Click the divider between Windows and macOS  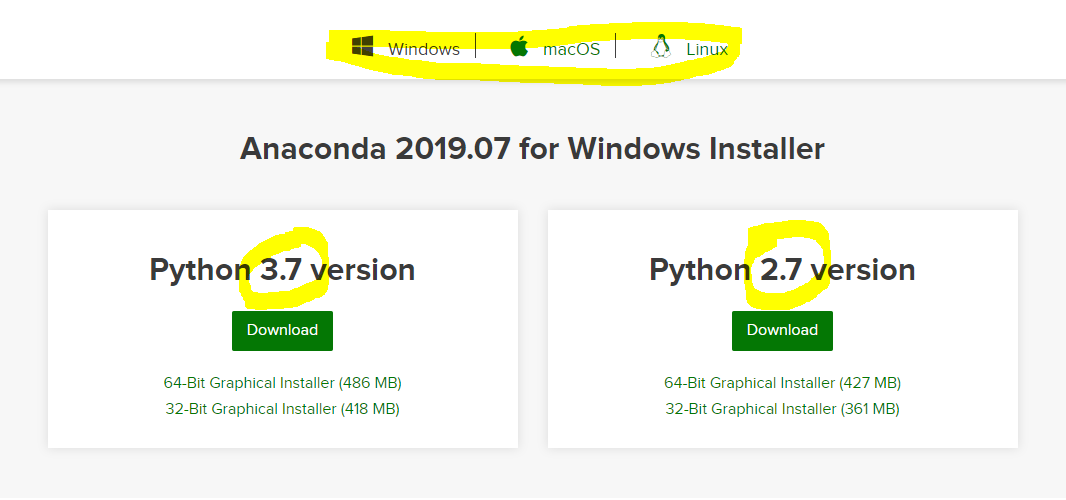tap(476, 47)
